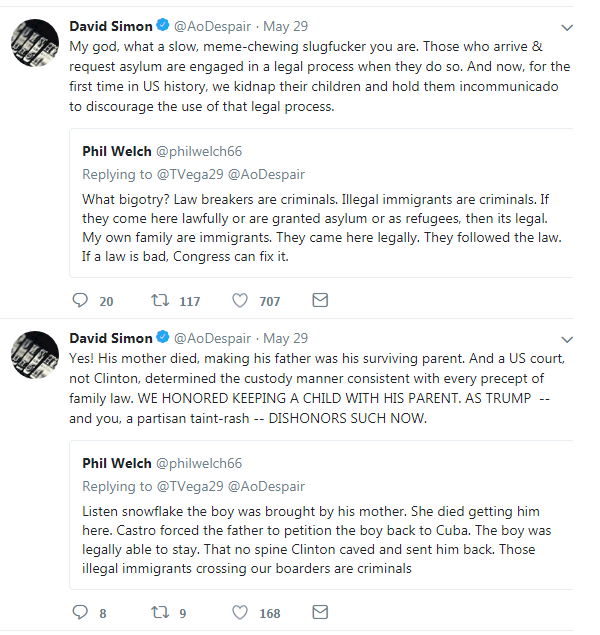
Task: Like the tweet with 168 likes
Action: coord(240,612)
